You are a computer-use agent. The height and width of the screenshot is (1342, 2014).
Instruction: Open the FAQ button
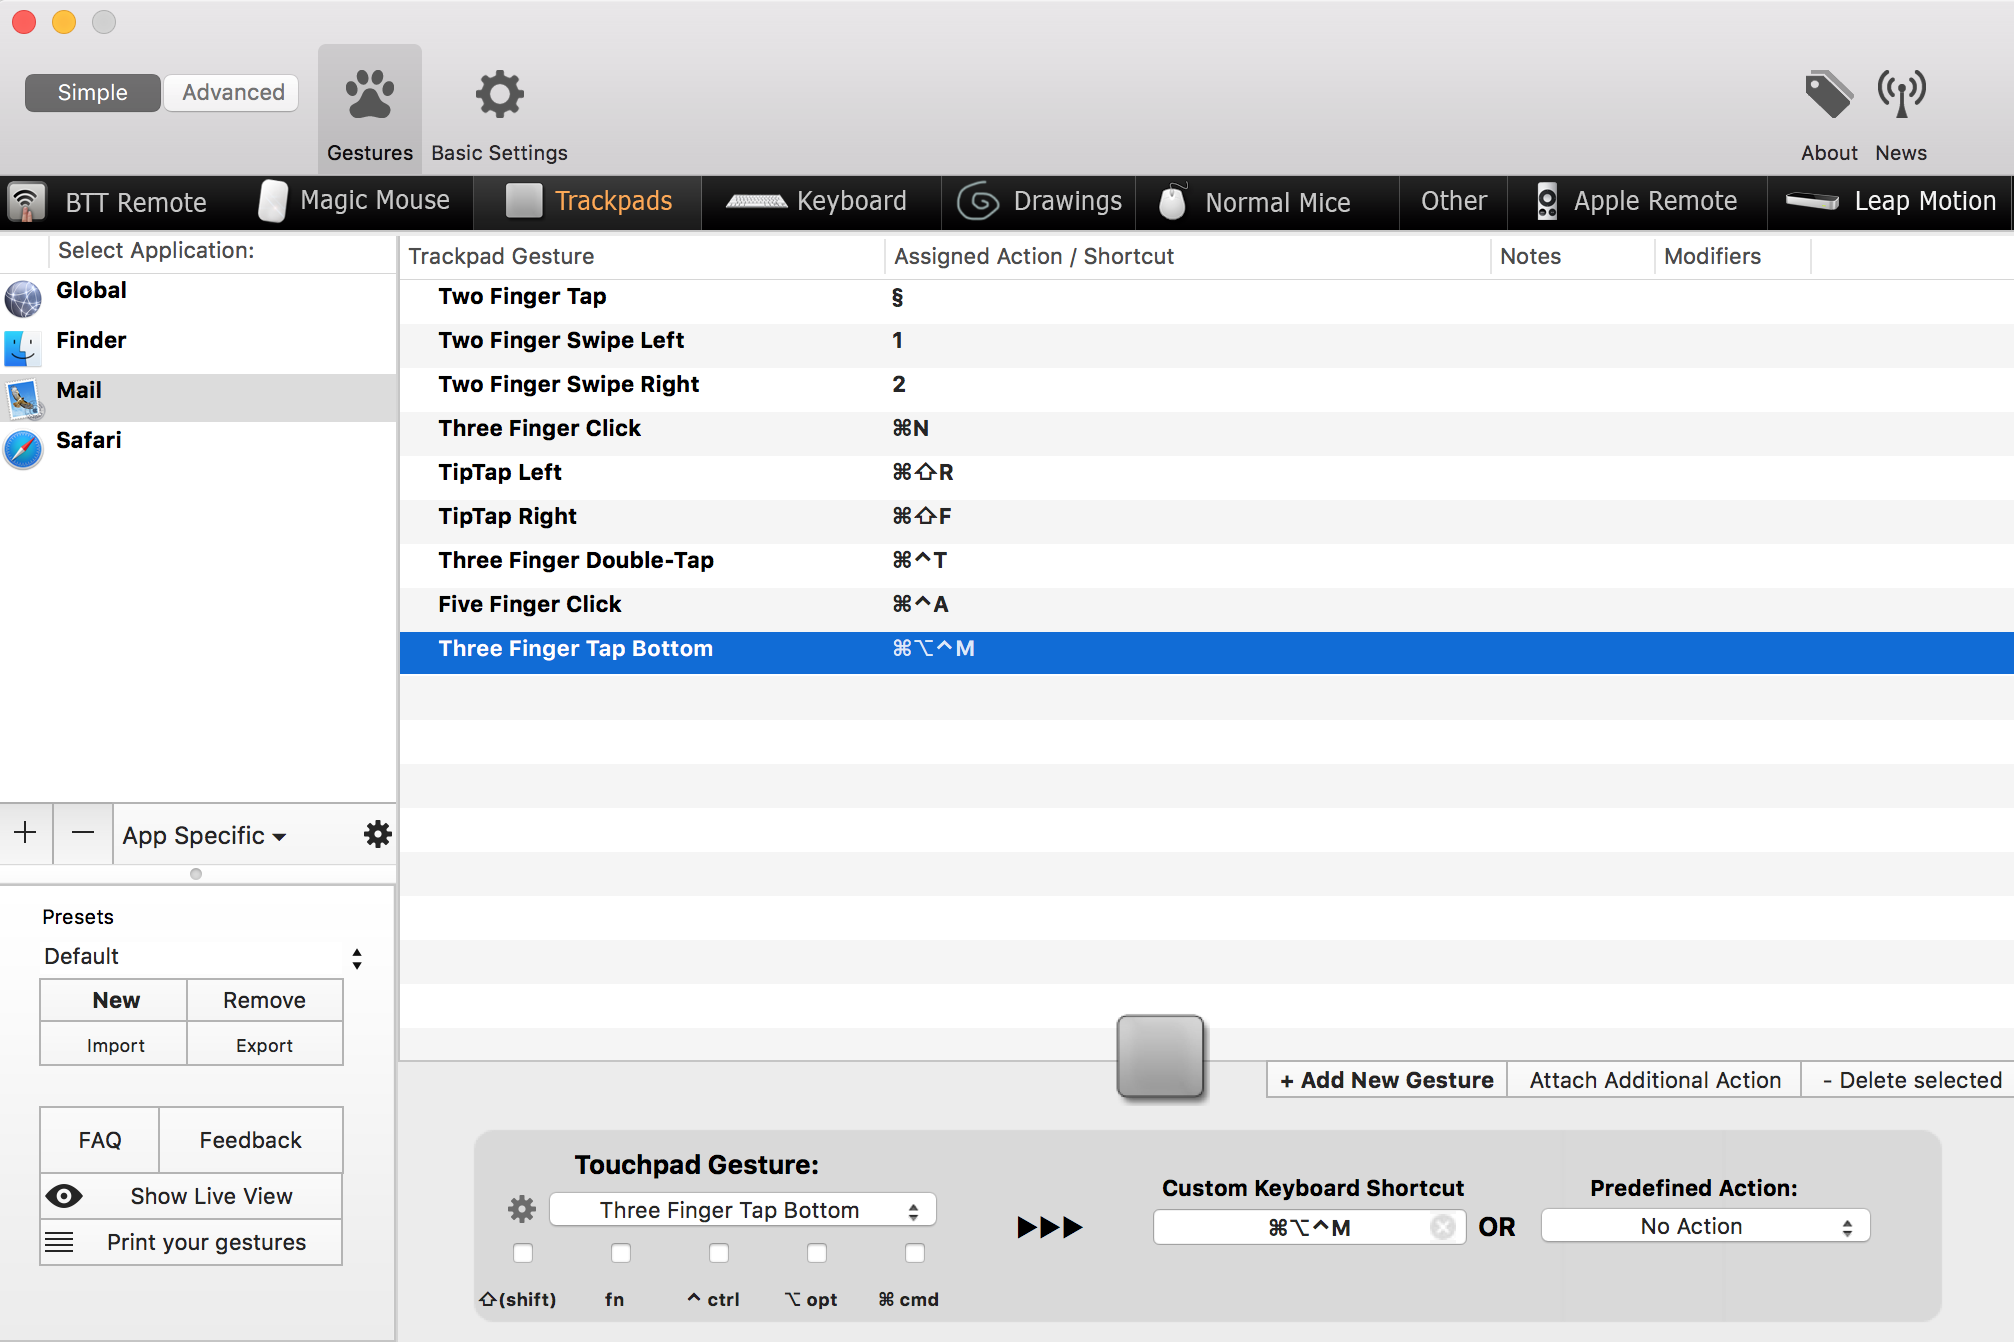tap(100, 1140)
